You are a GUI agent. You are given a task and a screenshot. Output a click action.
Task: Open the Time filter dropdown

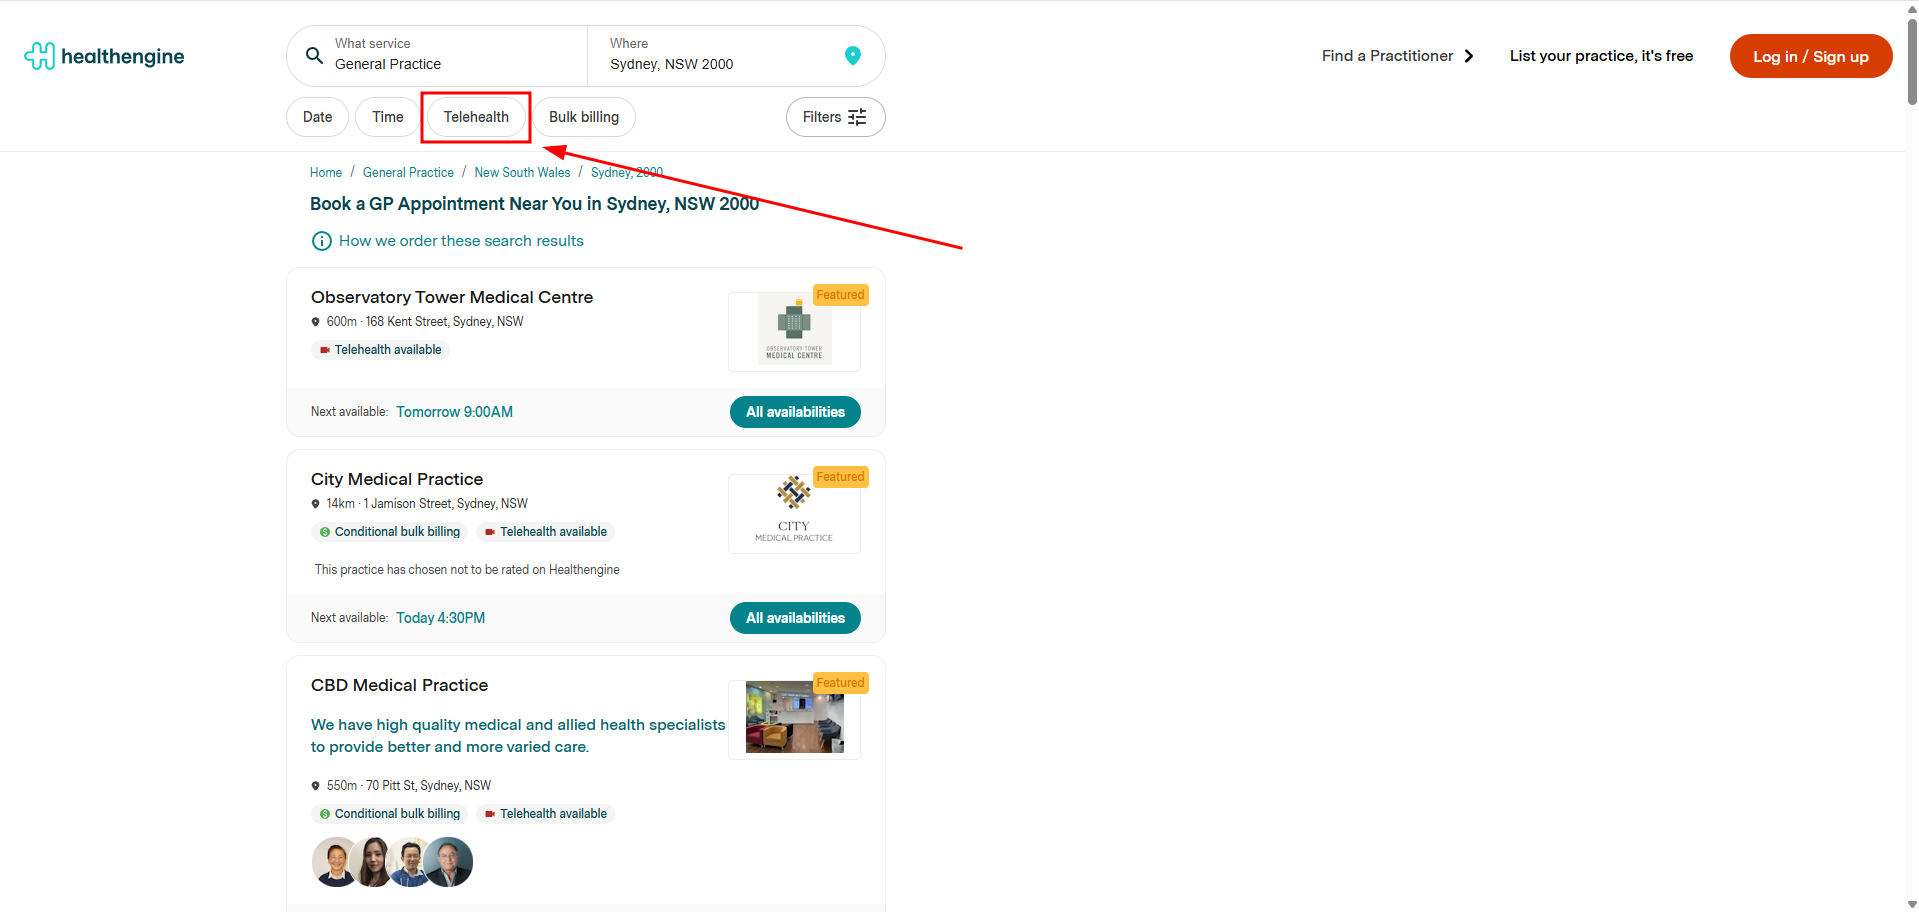pyautogui.click(x=387, y=117)
